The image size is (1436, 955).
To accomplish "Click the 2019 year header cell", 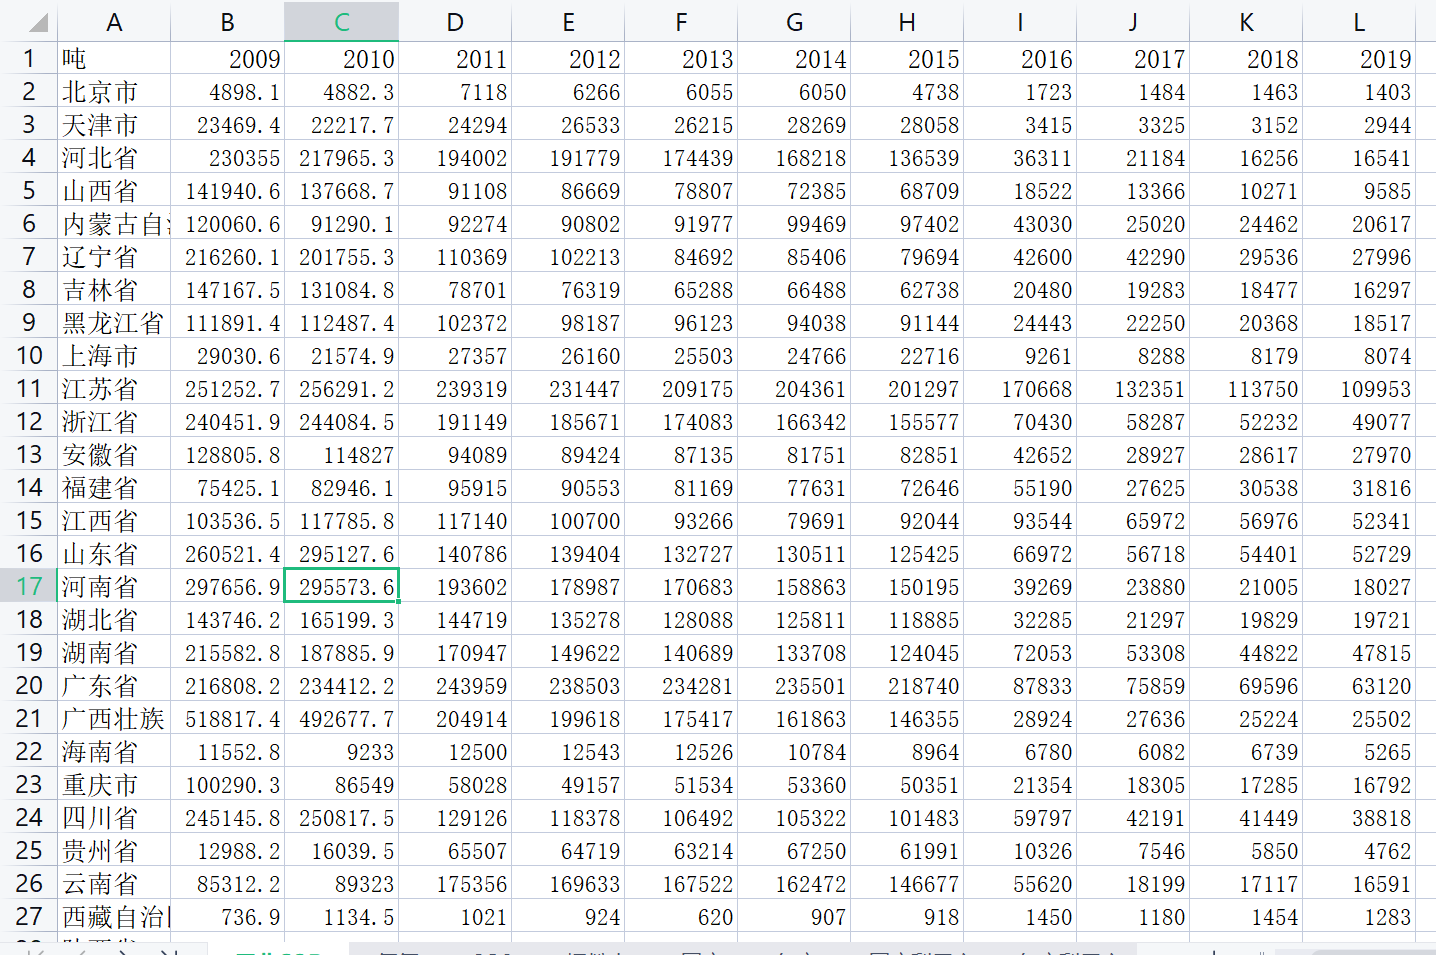I will coord(1359,59).
